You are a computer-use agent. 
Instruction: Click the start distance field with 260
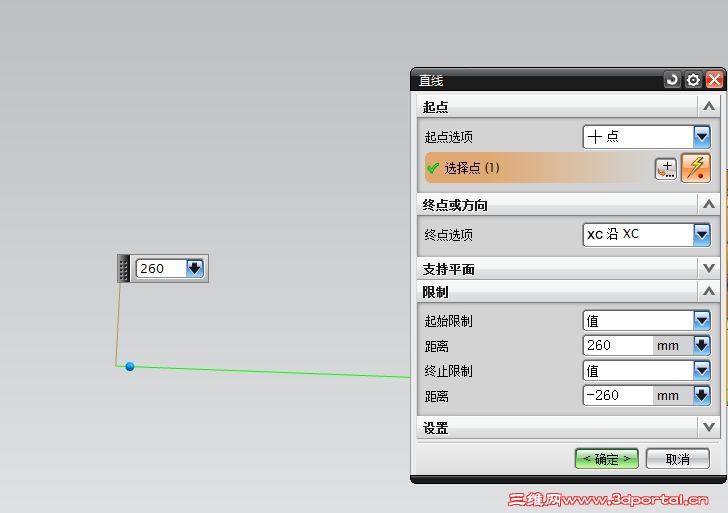[618, 345]
